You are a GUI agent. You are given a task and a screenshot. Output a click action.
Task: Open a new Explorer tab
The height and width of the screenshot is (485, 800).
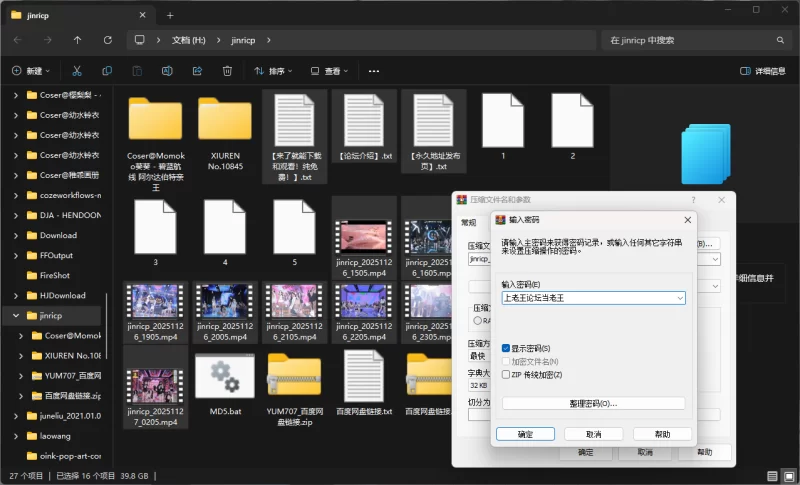pos(170,15)
